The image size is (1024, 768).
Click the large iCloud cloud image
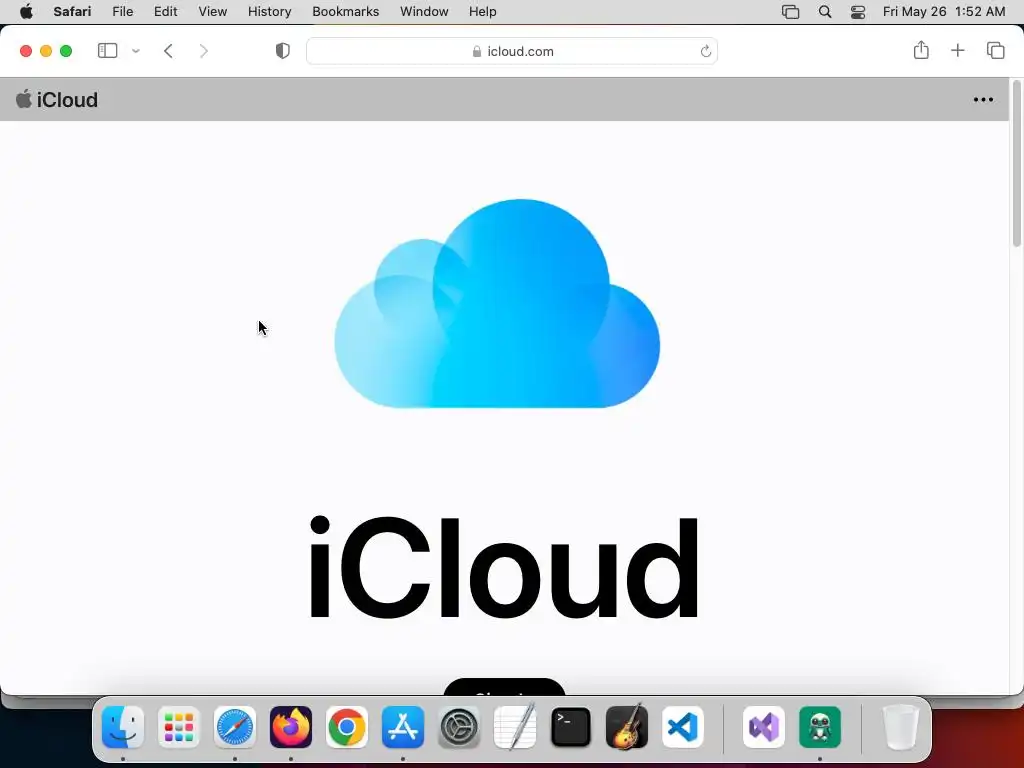497,304
